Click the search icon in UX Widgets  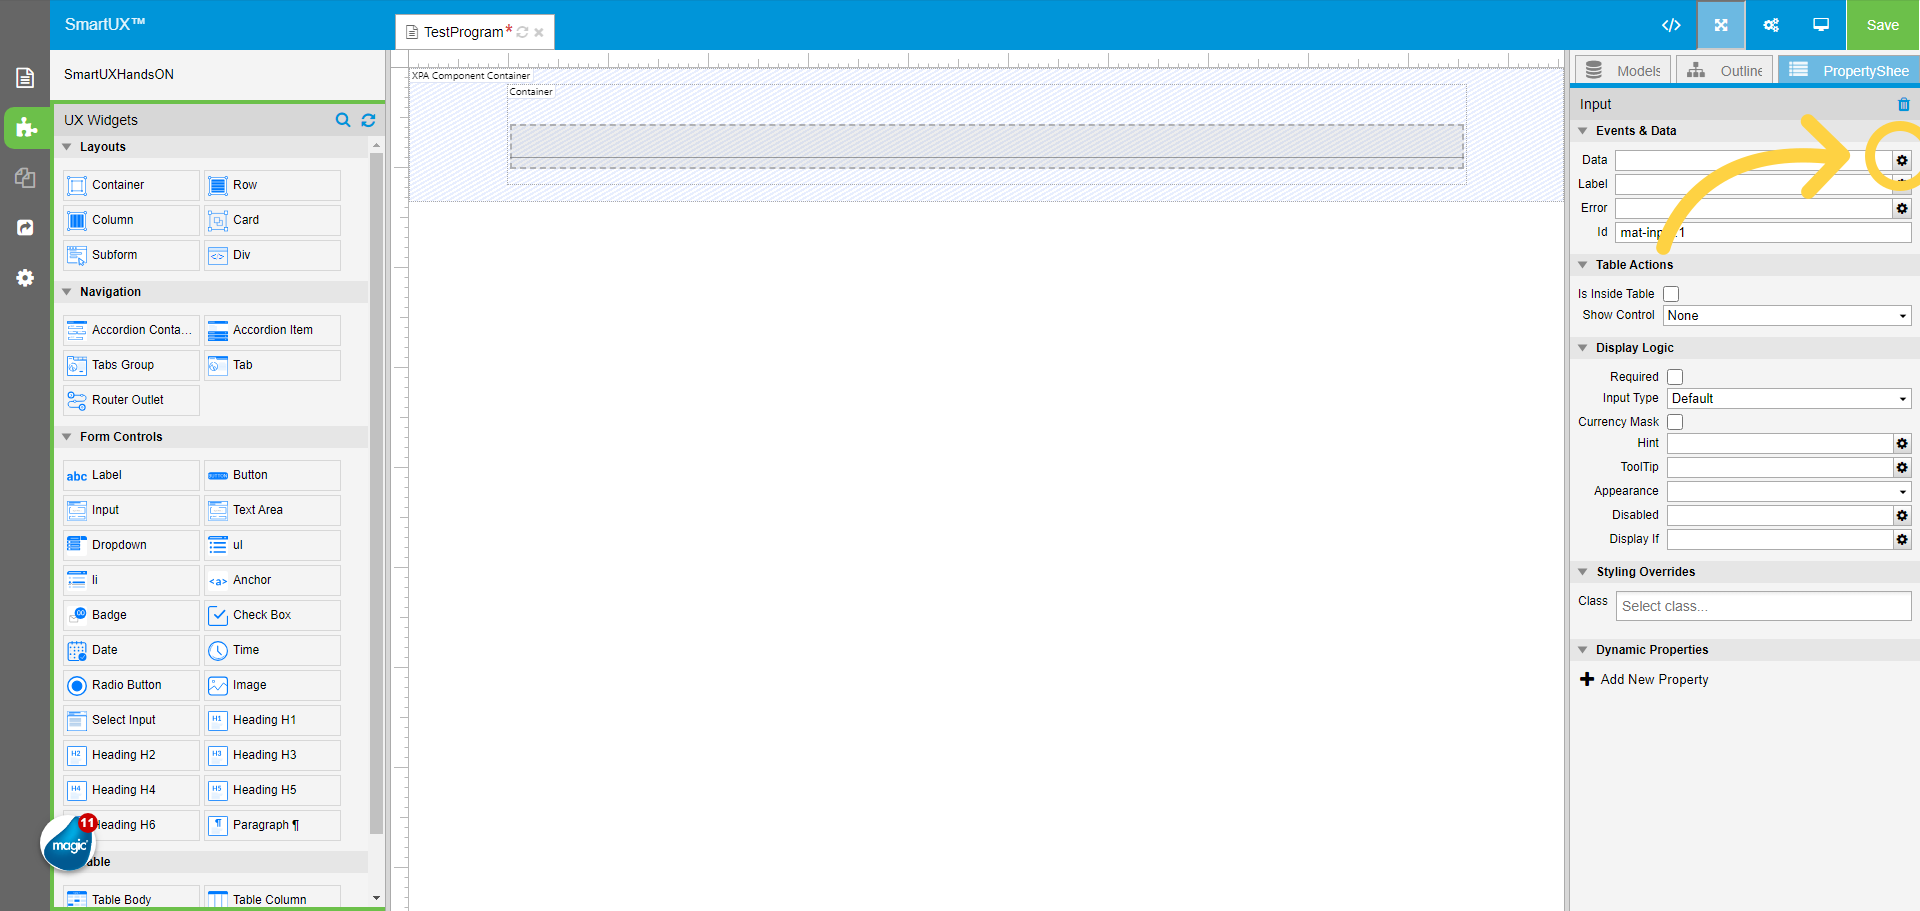coord(343,120)
